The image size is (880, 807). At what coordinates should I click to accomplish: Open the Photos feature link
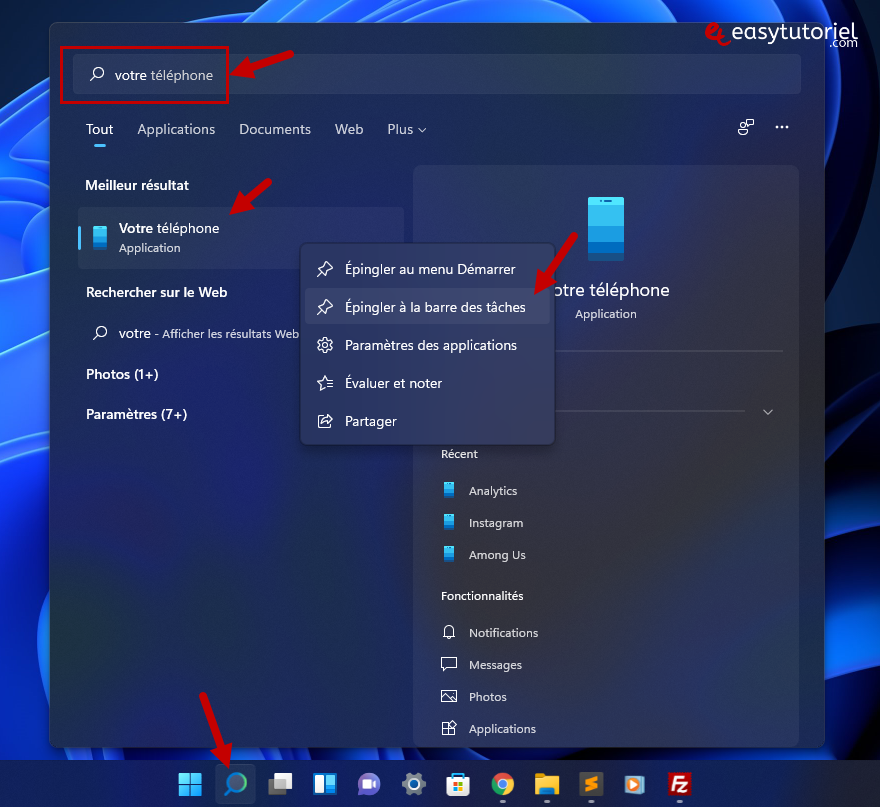[488, 696]
